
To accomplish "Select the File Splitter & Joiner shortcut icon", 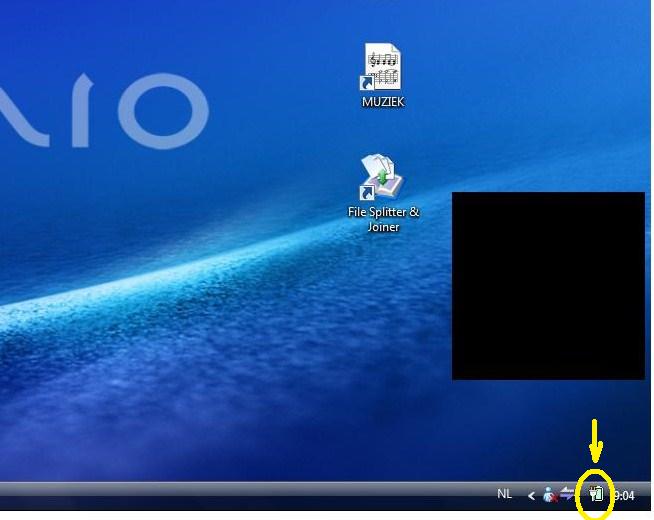I will (382, 177).
